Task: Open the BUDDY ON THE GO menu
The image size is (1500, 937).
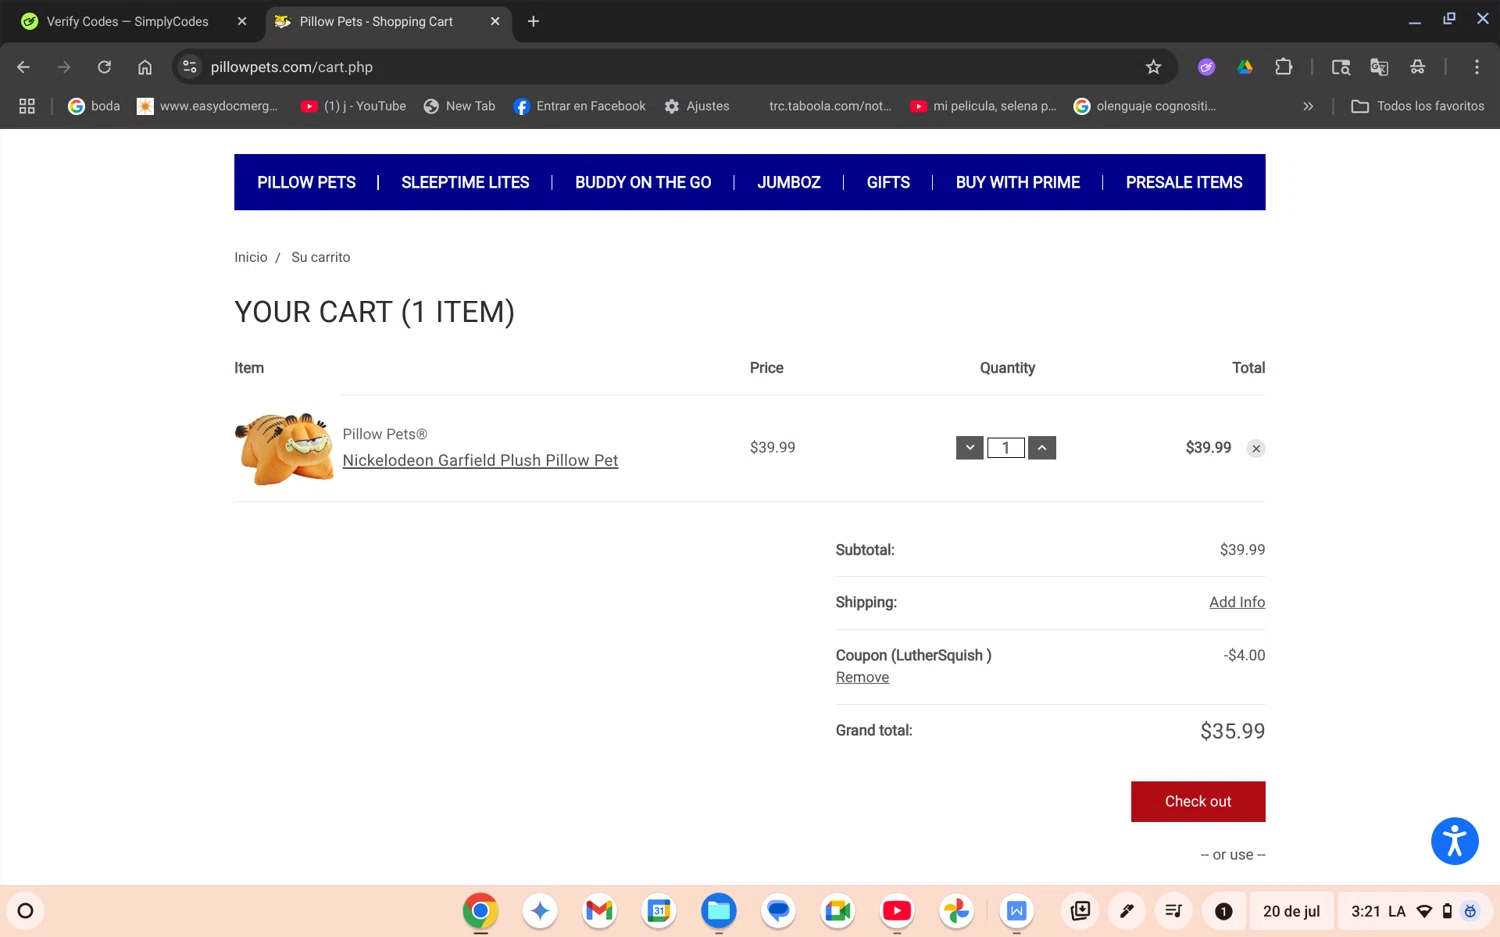Action: pos(643,183)
